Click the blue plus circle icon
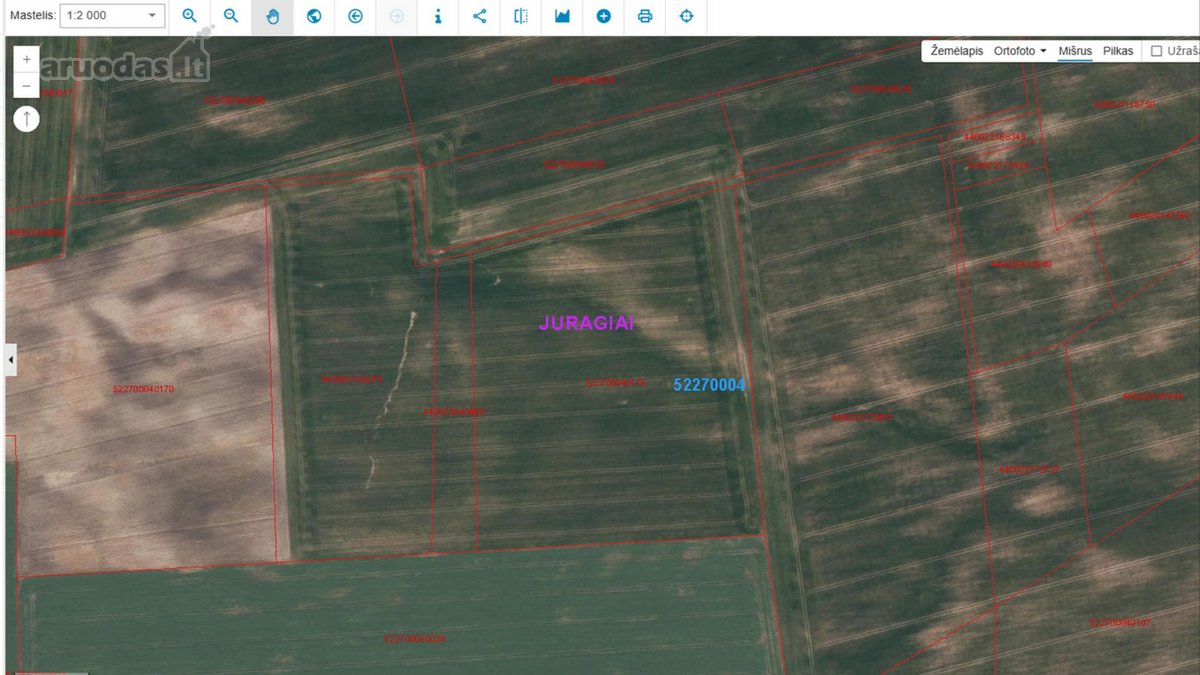This screenshot has width=1200, height=675. pos(604,16)
